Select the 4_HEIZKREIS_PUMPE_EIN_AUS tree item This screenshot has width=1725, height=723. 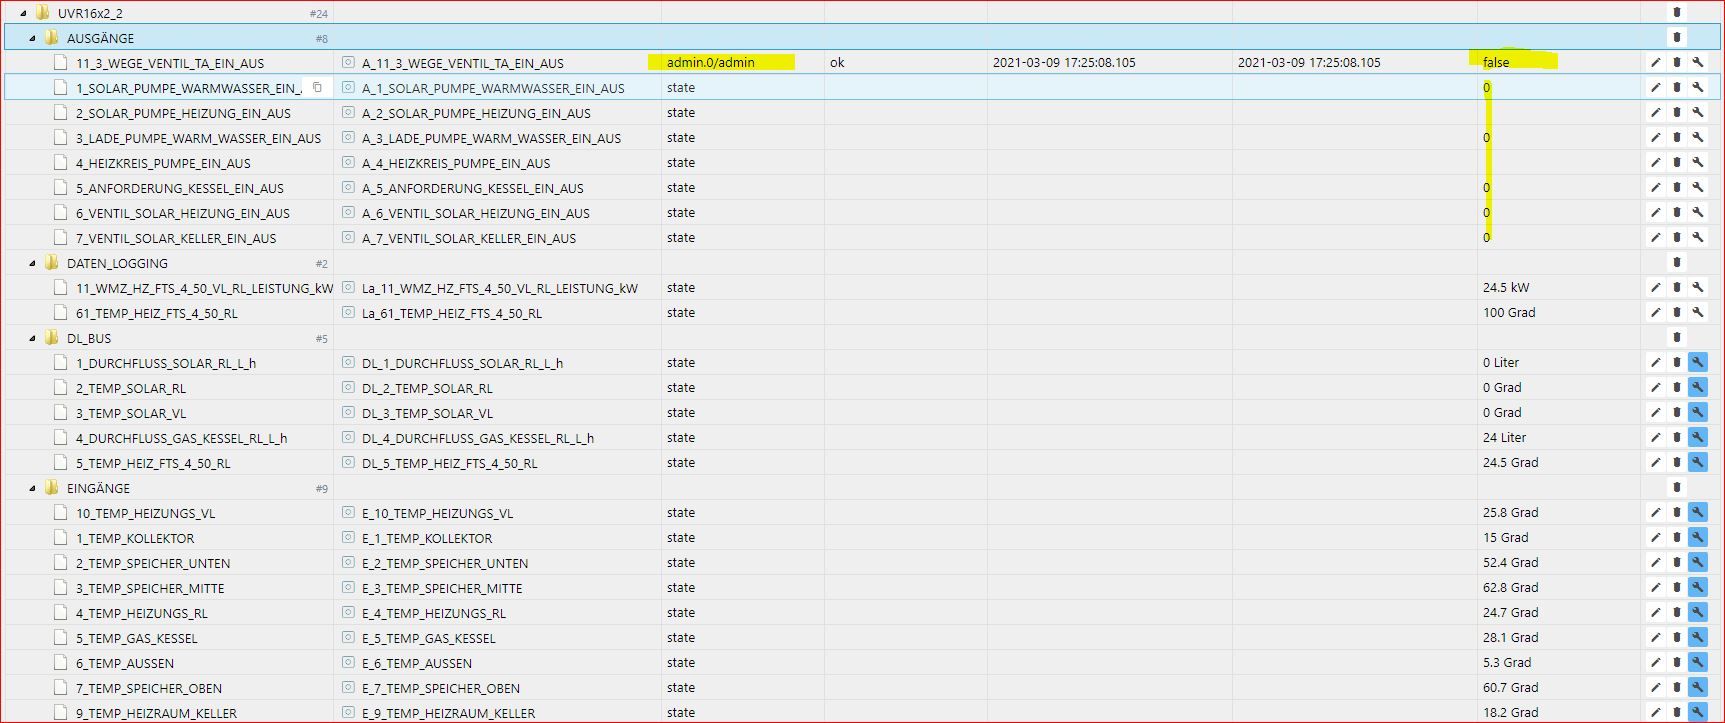point(163,163)
